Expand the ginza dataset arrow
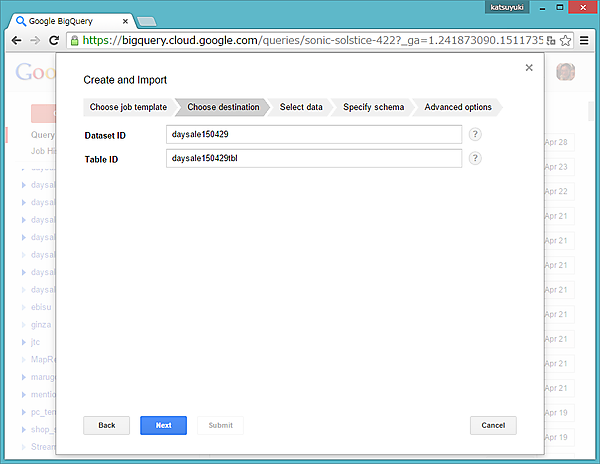Image resolution: width=600 pixels, height=464 pixels. [24, 325]
